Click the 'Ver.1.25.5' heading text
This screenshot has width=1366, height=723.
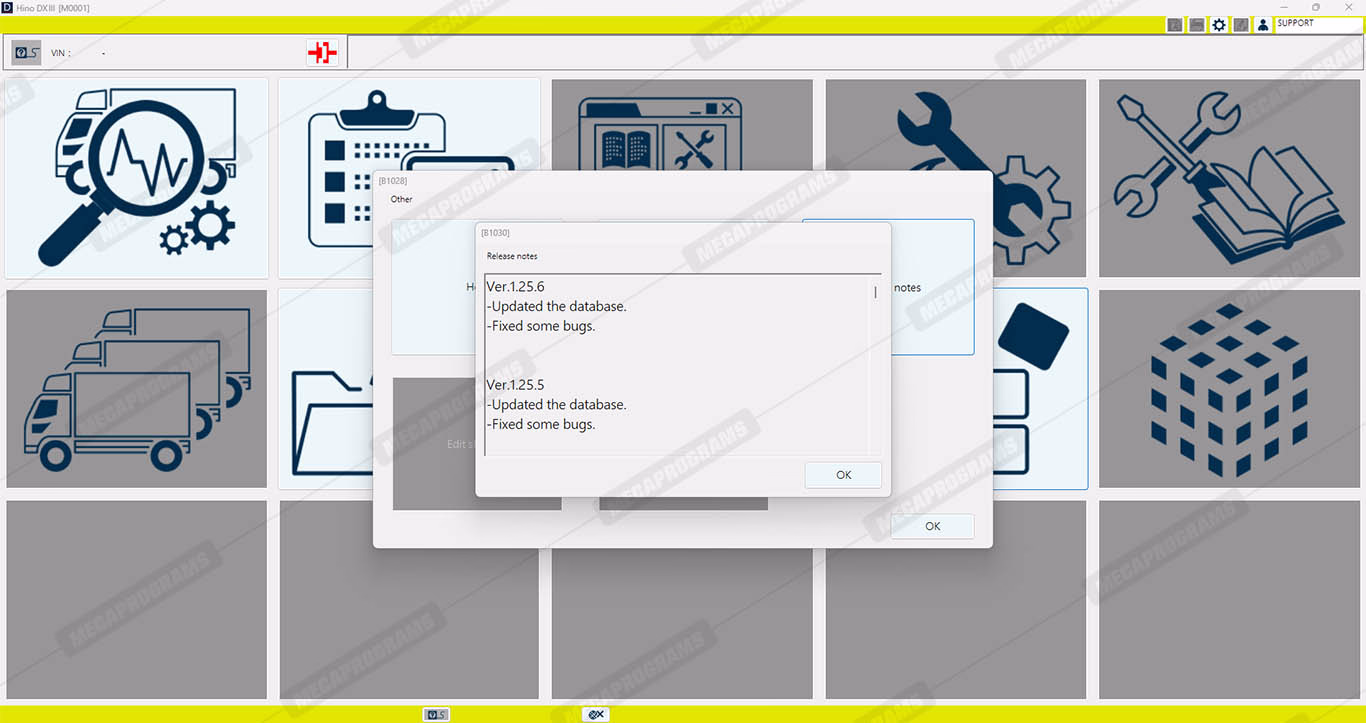(516, 385)
